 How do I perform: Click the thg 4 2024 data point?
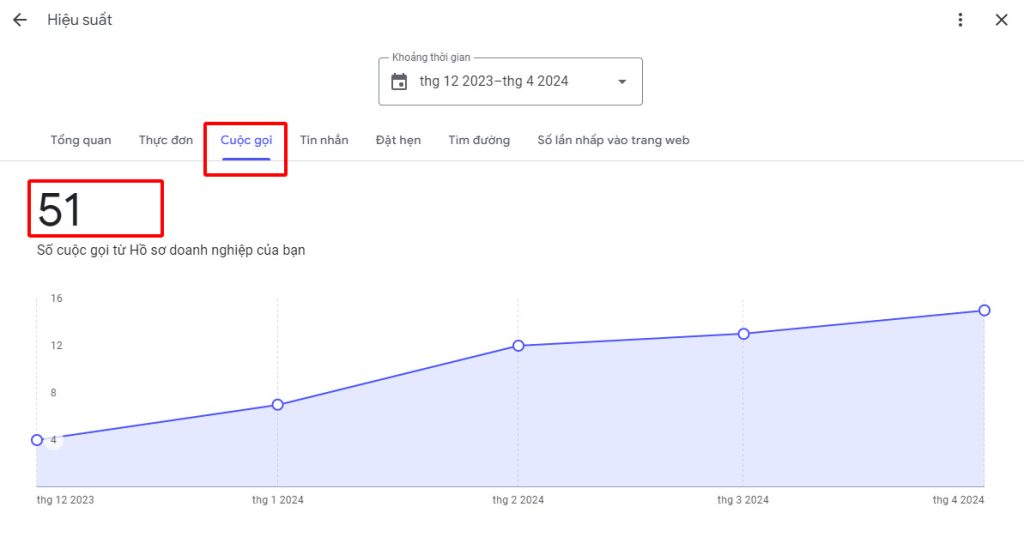(x=984, y=310)
